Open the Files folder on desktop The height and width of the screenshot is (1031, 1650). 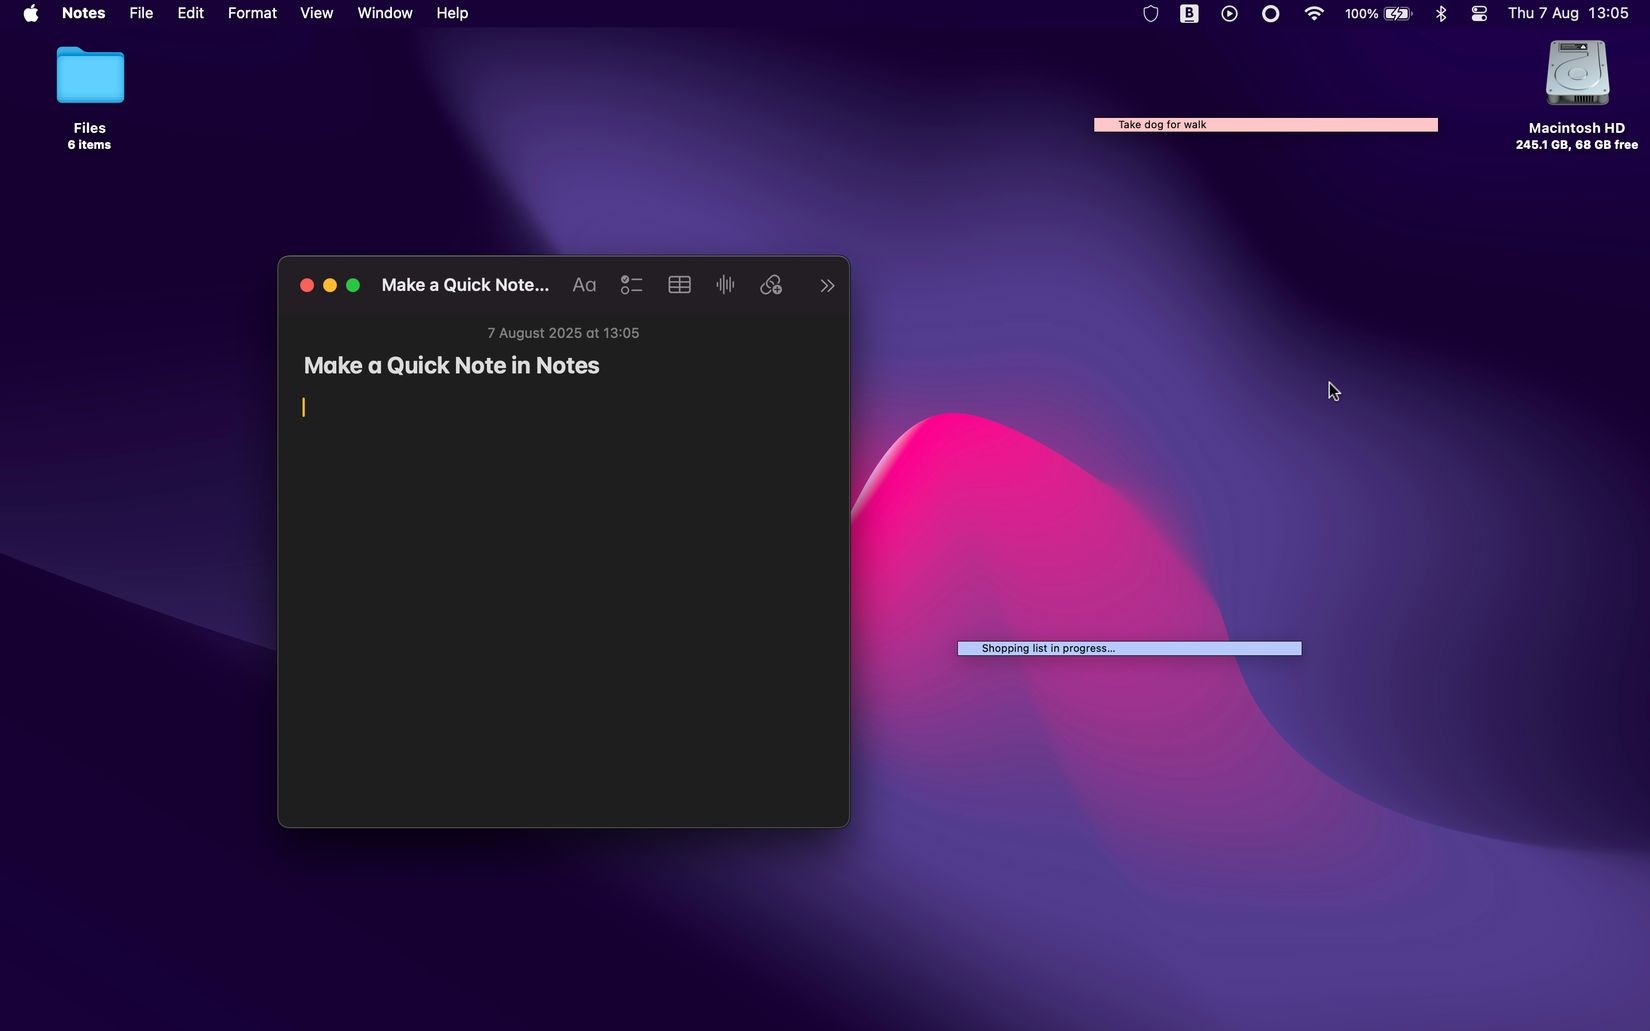90,76
